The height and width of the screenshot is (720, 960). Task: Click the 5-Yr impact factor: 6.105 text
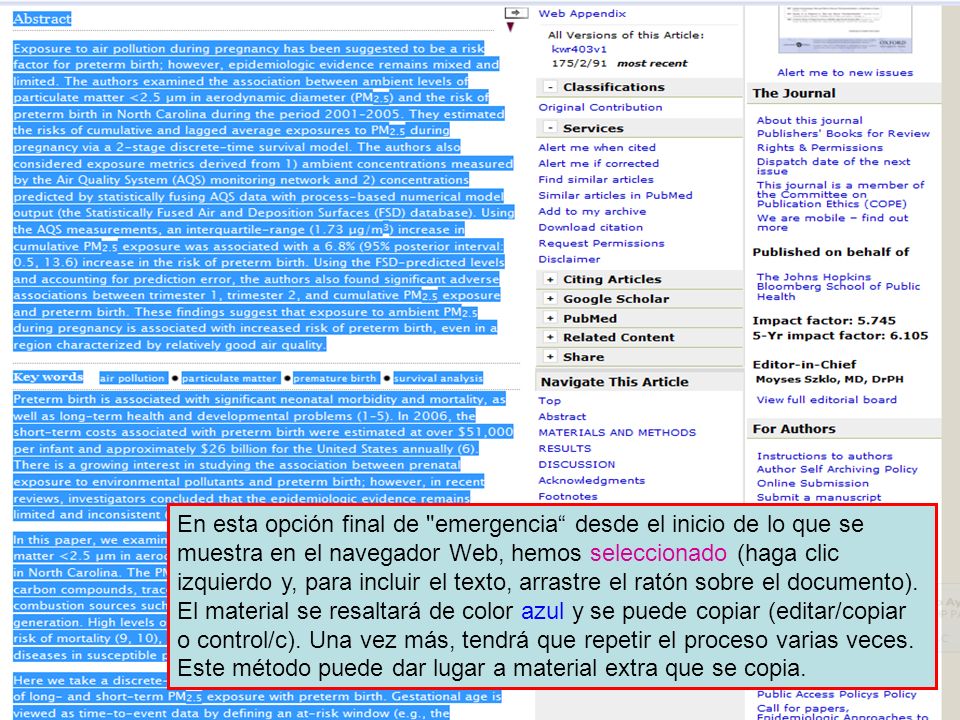840,336
